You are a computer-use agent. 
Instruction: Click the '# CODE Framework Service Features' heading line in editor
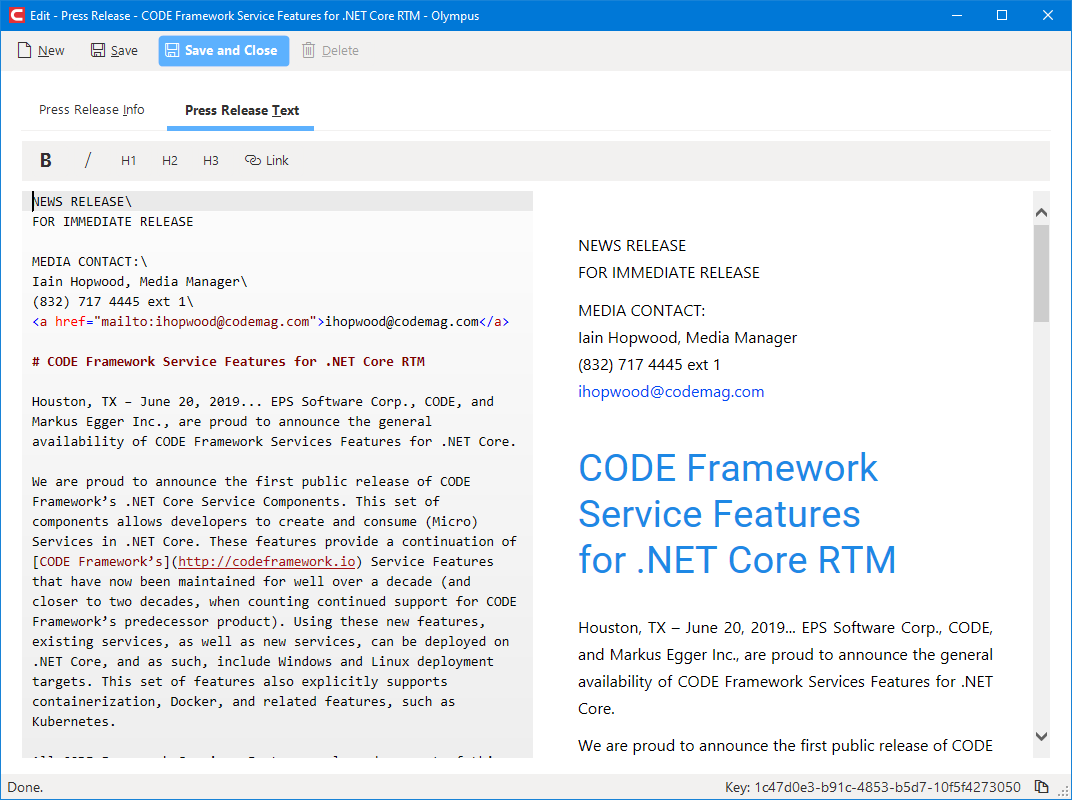228,362
